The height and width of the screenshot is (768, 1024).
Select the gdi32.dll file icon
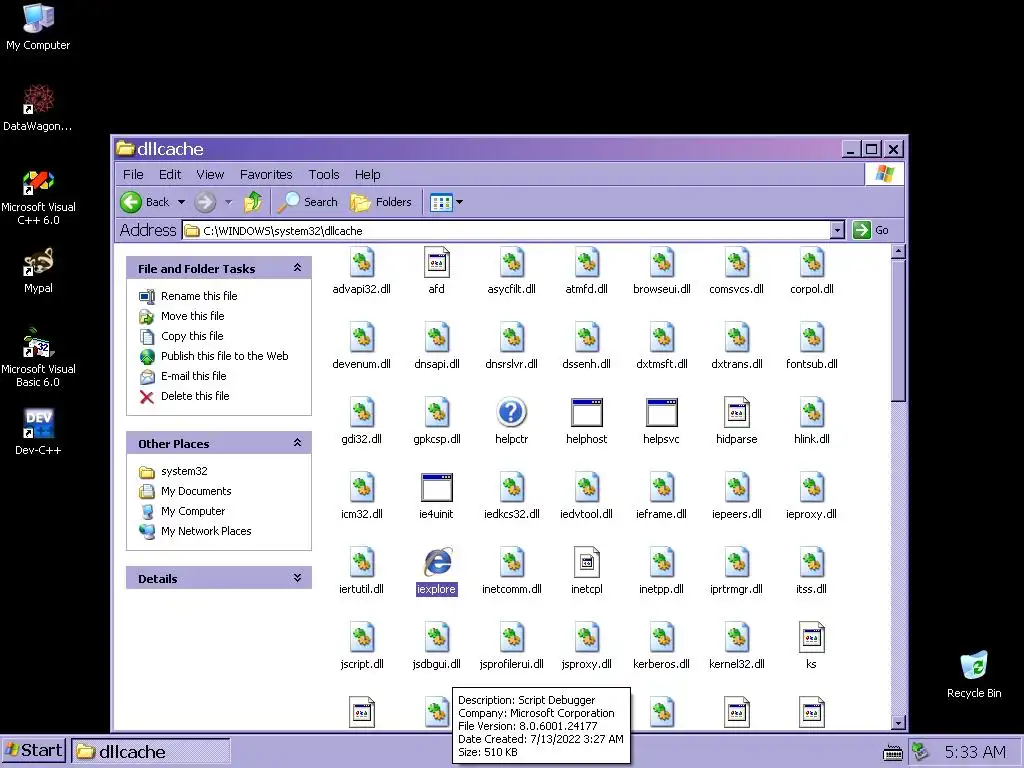362,413
